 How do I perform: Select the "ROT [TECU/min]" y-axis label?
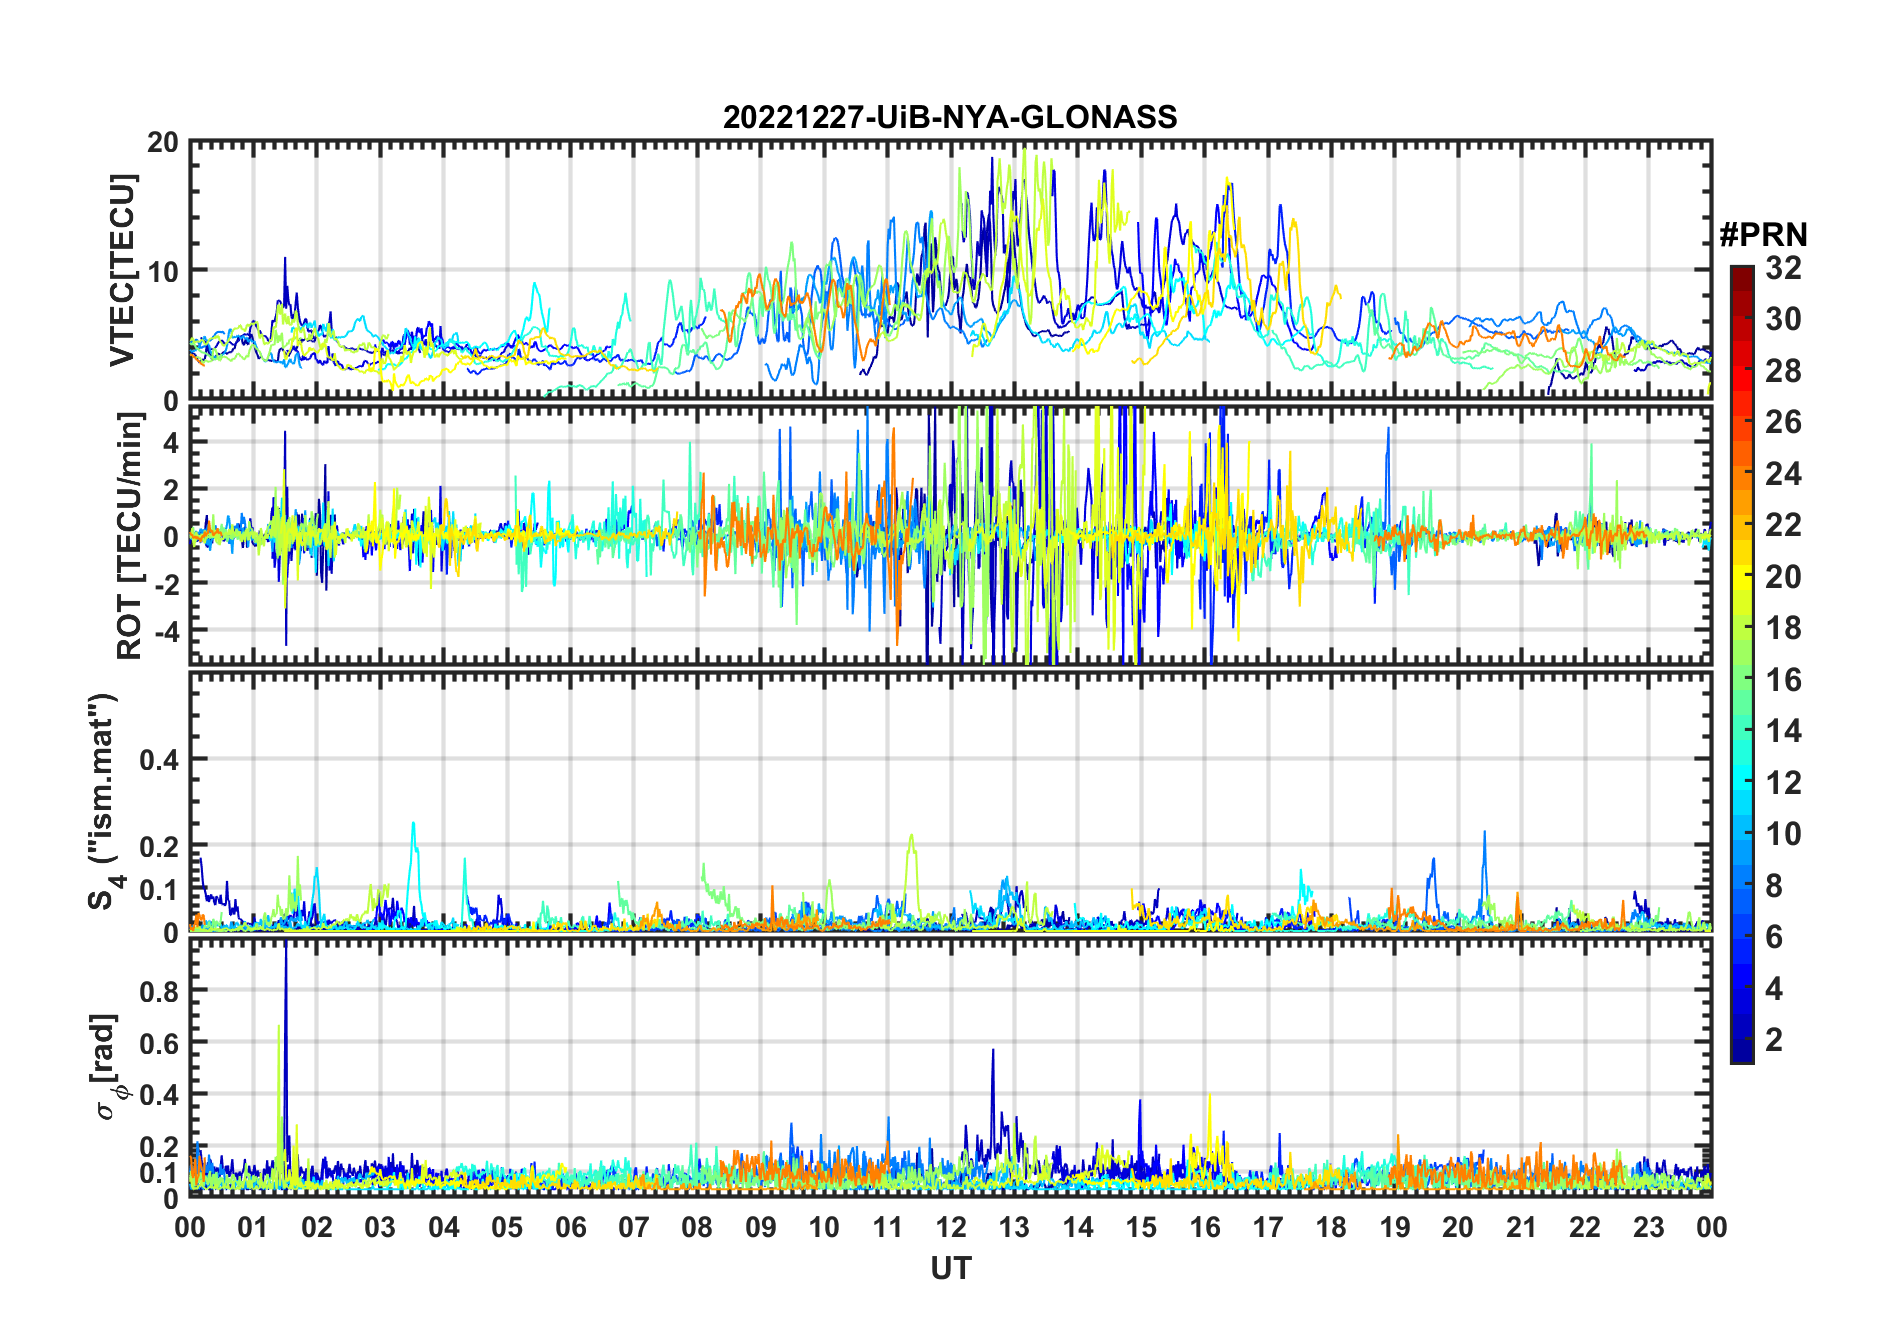click(x=130, y=536)
